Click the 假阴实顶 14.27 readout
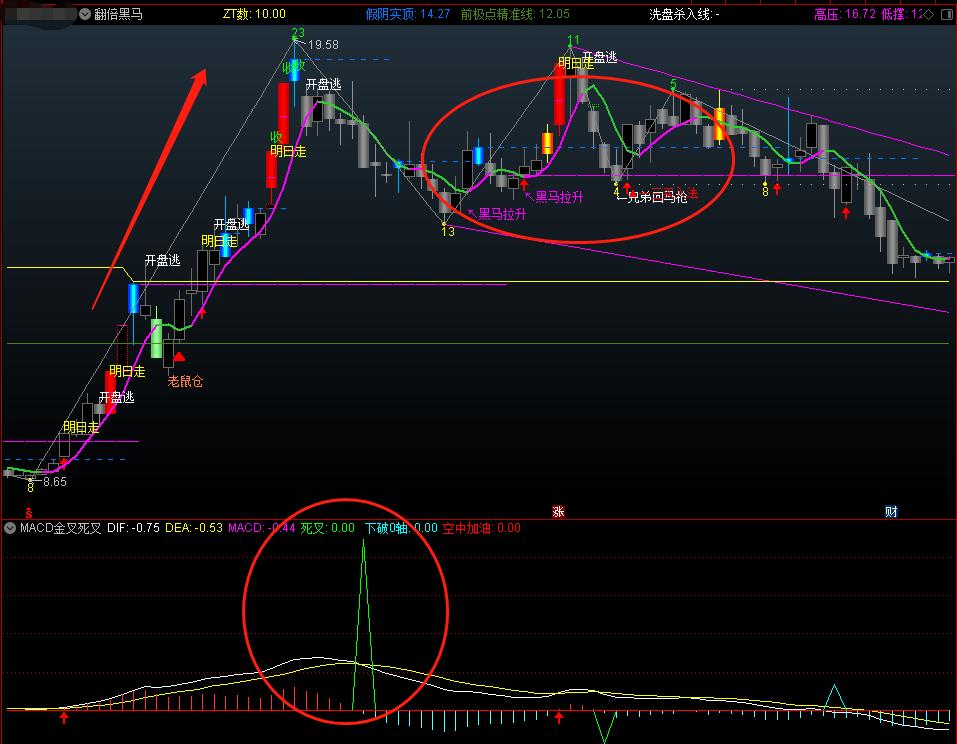 [x=408, y=15]
